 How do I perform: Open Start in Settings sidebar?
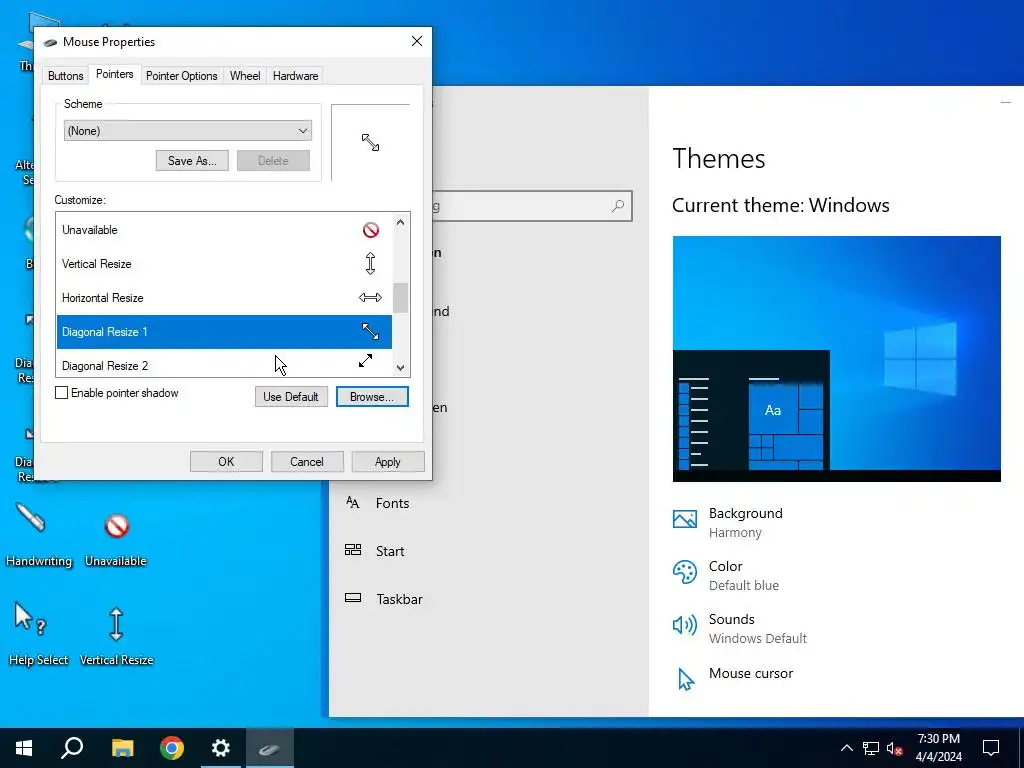390,551
